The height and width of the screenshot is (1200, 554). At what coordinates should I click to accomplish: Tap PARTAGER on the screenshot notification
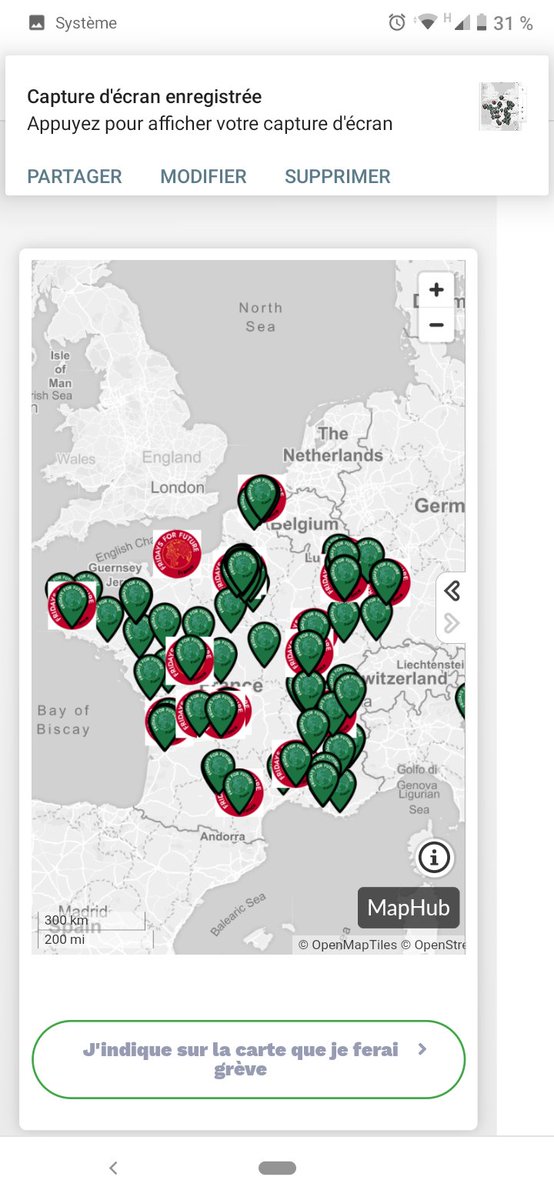tap(74, 177)
